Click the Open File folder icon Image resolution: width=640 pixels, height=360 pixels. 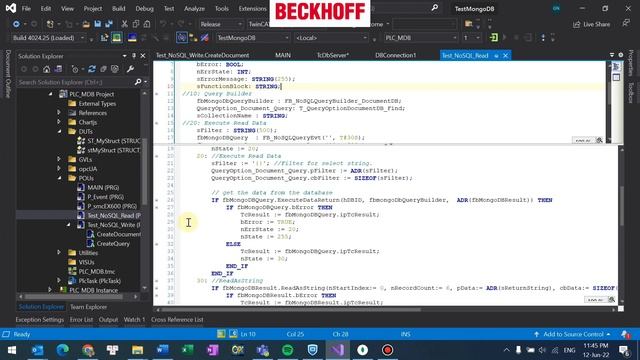86,24
